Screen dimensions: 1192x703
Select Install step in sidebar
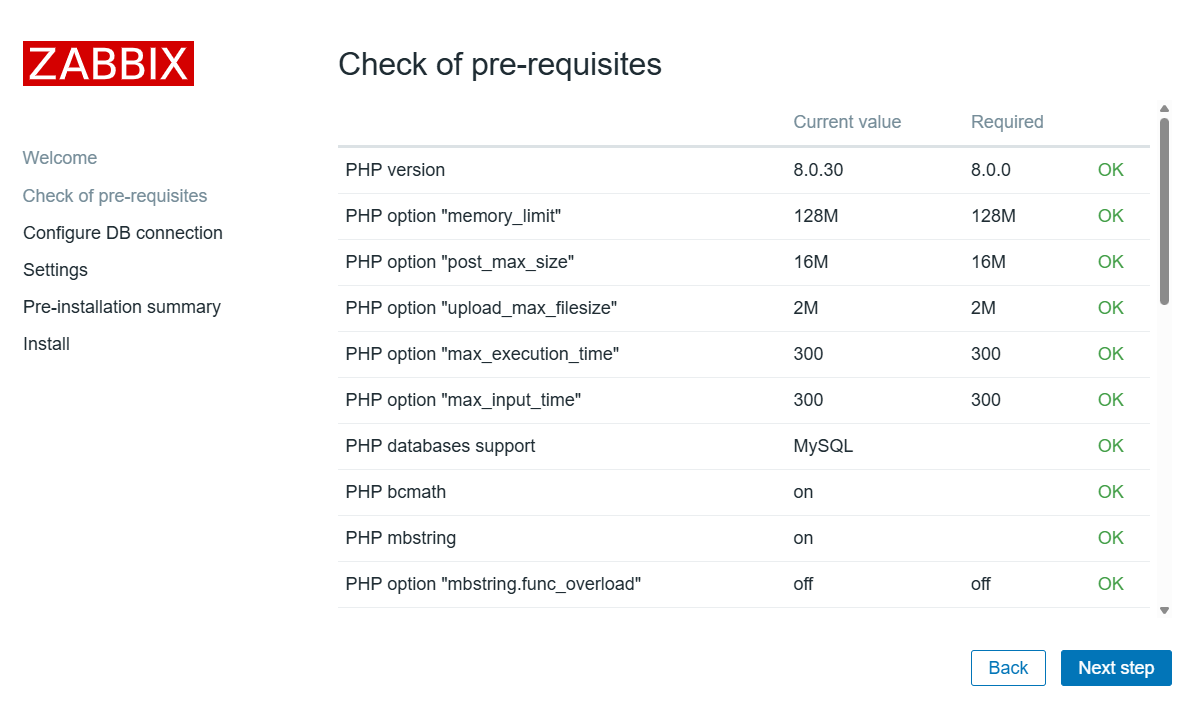(46, 344)
